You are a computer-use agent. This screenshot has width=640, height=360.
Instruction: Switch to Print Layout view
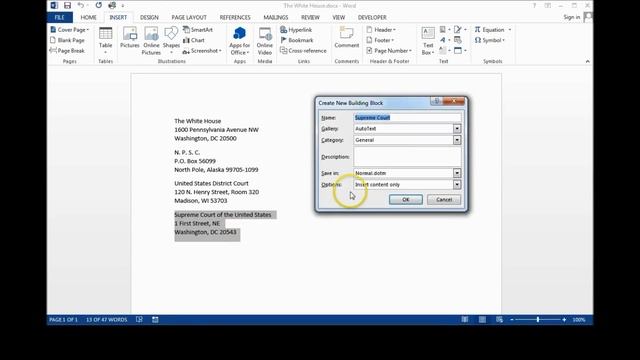tap(482, 320)
